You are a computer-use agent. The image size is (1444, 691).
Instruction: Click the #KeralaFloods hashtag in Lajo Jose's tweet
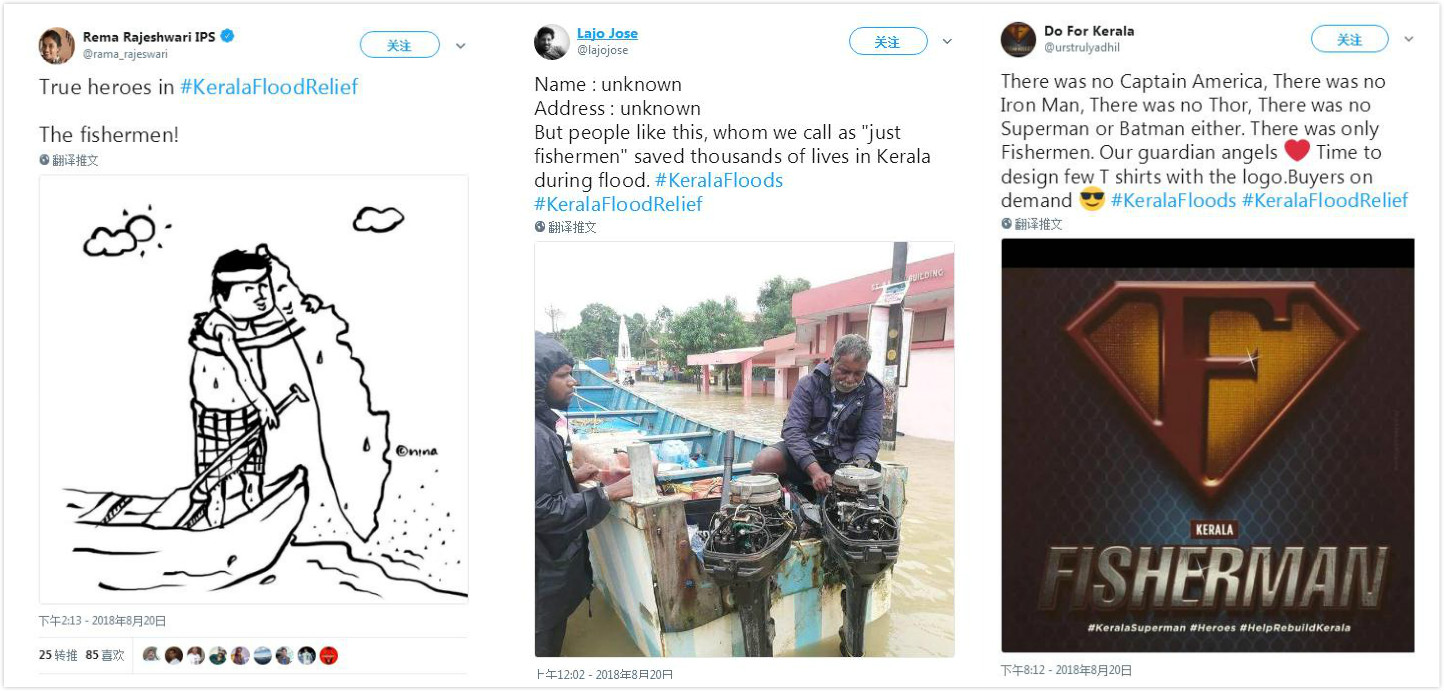click(x=719, y=180)
